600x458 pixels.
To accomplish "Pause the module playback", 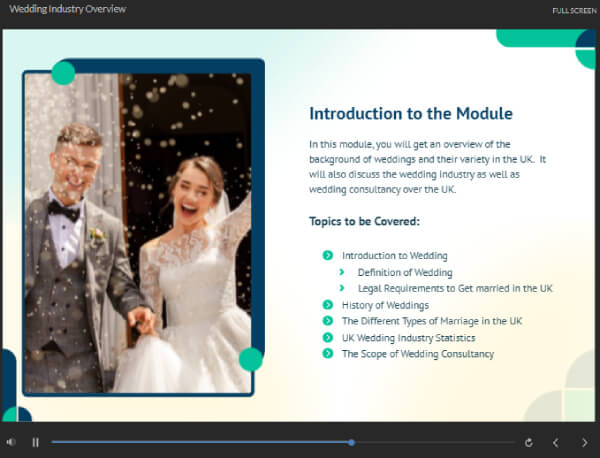I will (35, 442).
